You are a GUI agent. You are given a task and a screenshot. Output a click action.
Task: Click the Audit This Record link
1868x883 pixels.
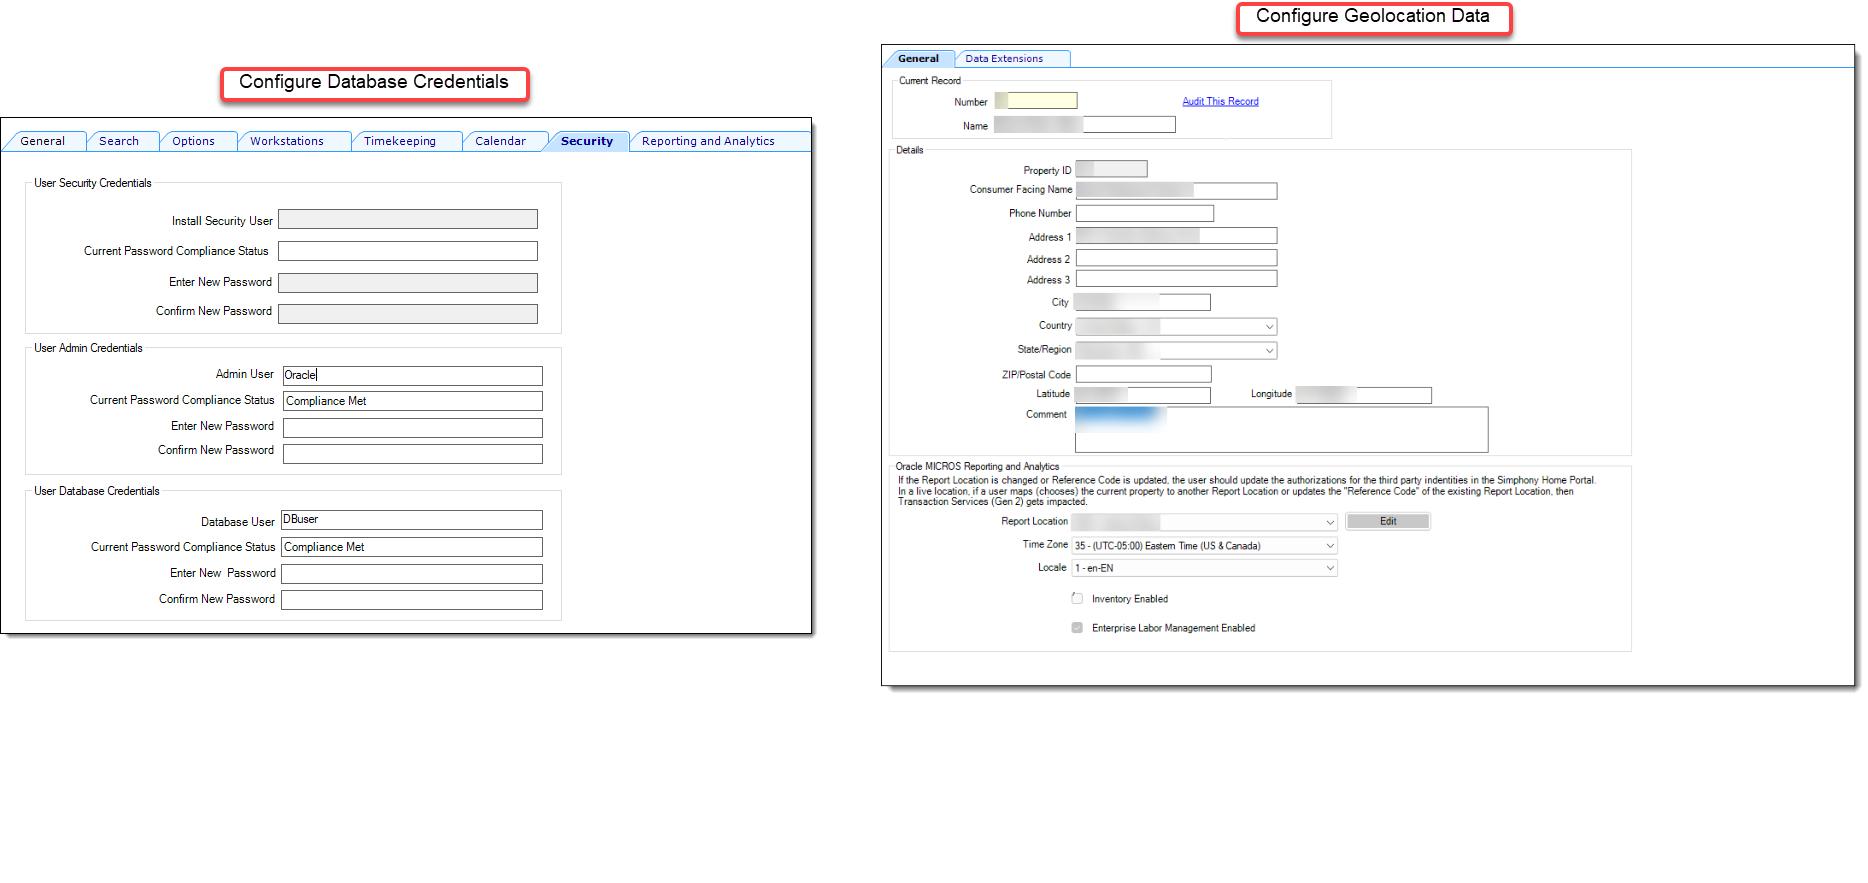pyautogui.click(x=1220, y=102)
